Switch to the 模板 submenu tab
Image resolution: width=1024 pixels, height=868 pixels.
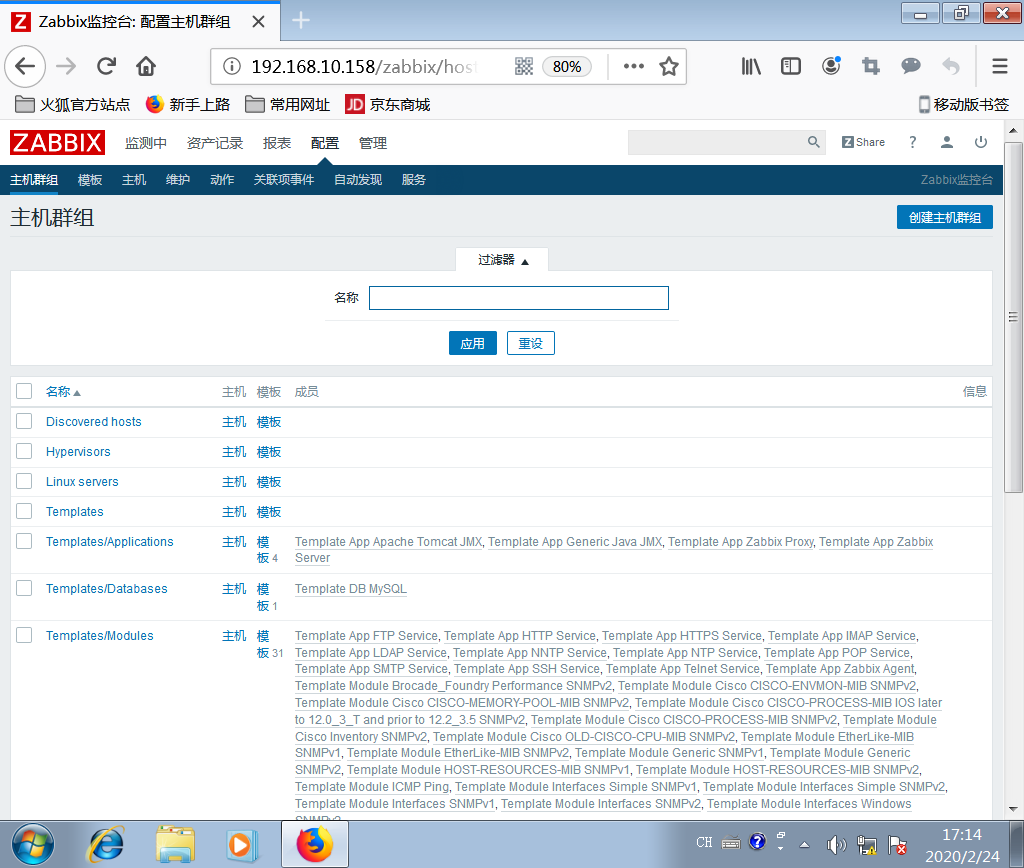[89, 180]
